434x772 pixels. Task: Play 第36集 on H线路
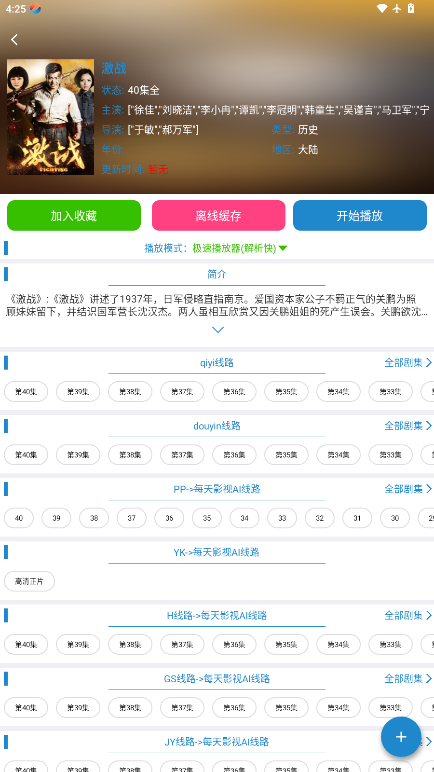234,644
